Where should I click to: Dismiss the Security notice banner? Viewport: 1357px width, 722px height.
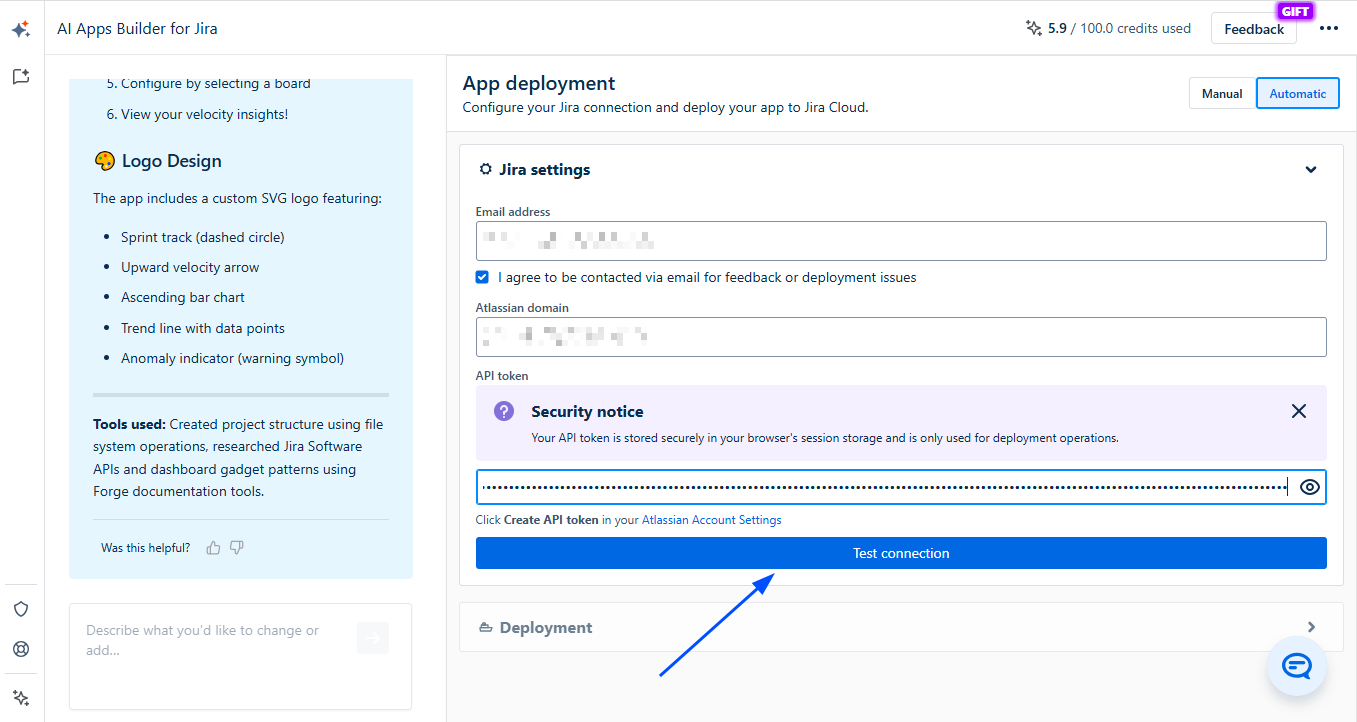pos(1298,411)
